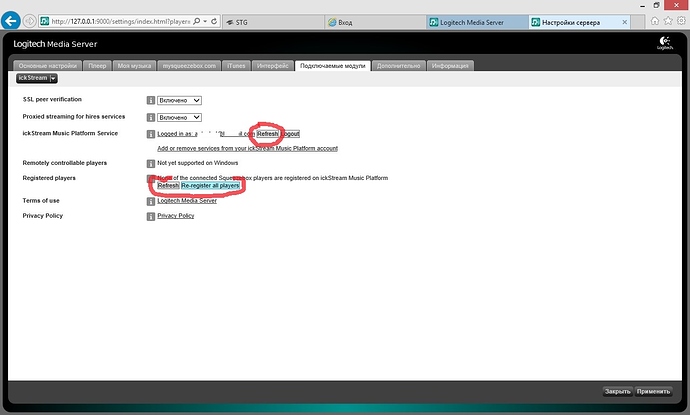Click Refresh next to logged in account
This screenshot has height=415, width=690.
268,134
